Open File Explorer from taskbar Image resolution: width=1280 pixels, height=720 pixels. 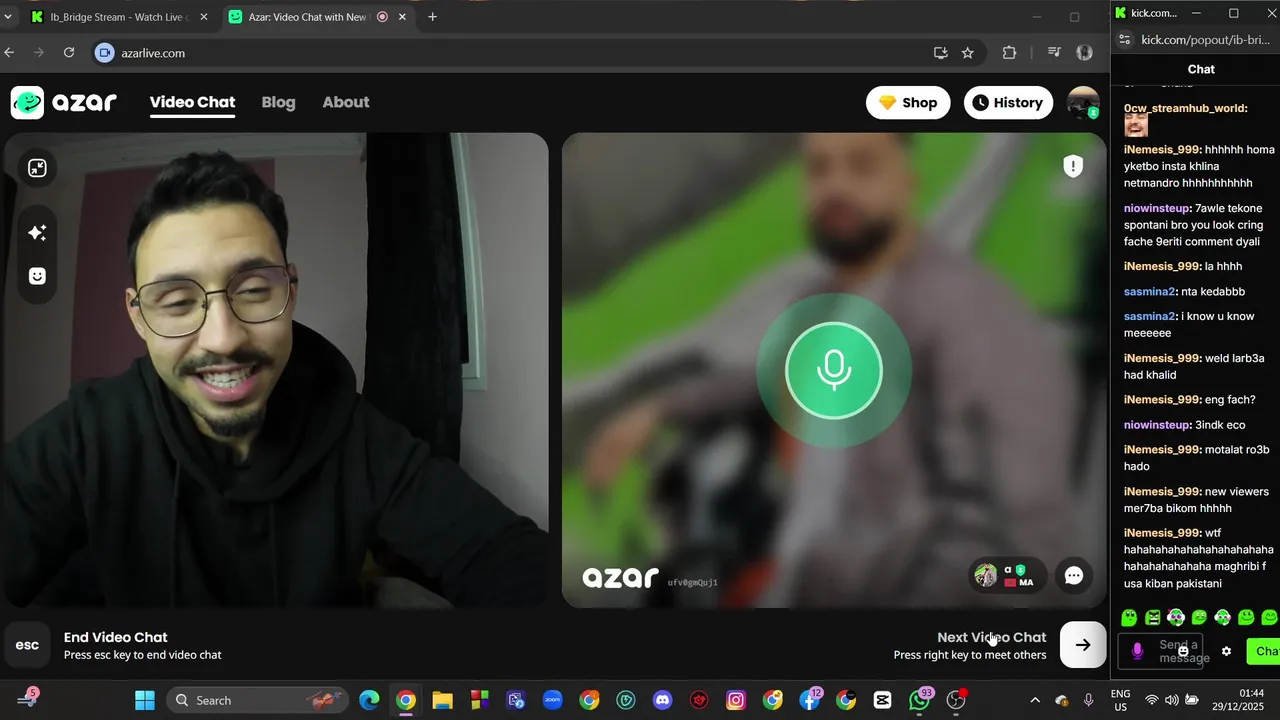[442, 700]
